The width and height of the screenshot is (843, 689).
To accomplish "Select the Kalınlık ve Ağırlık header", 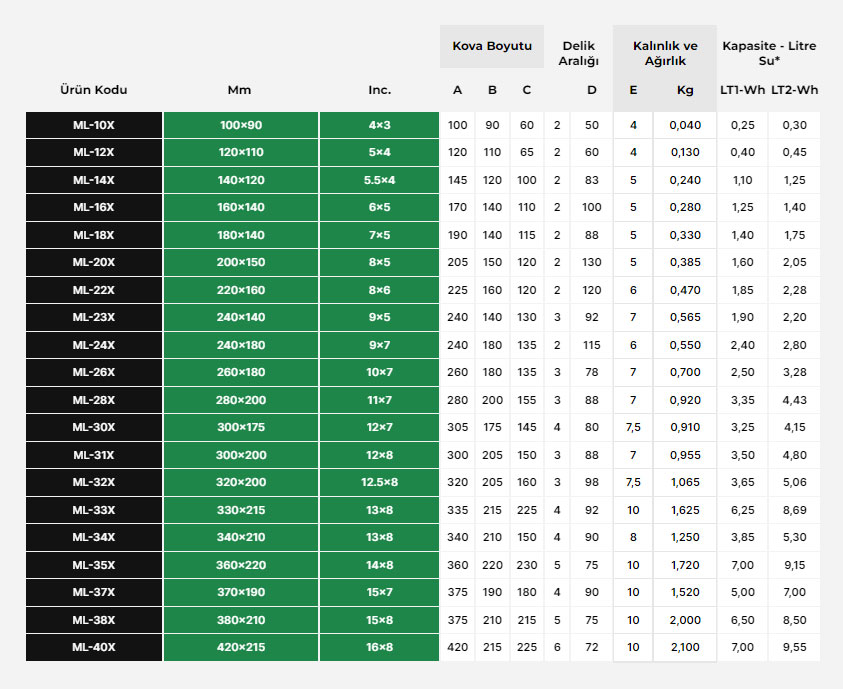I will pos(665,53).
